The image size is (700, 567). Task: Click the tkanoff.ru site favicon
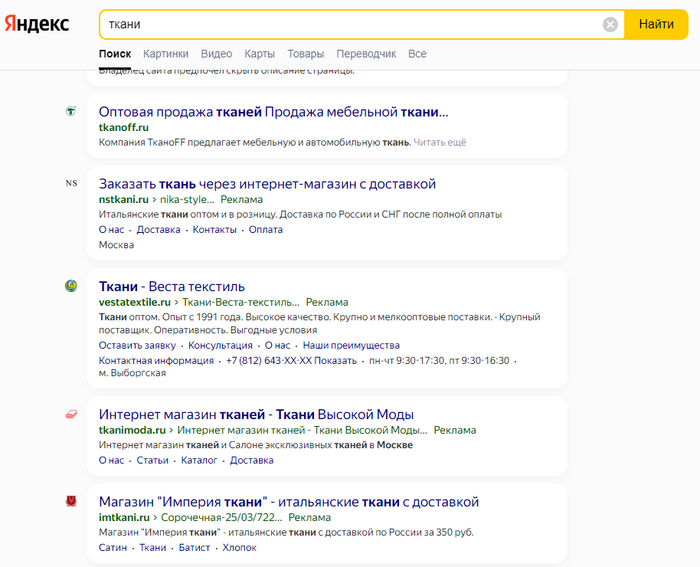(x=71, y=112)
